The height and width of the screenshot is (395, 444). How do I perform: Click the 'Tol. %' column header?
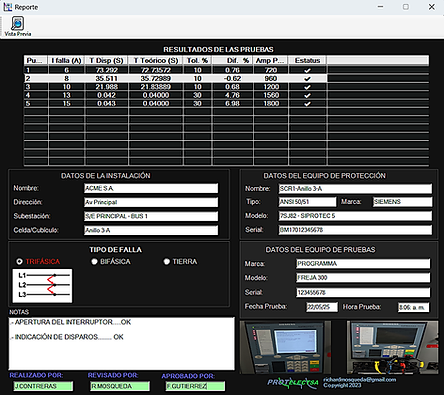[x=197, y=60]
